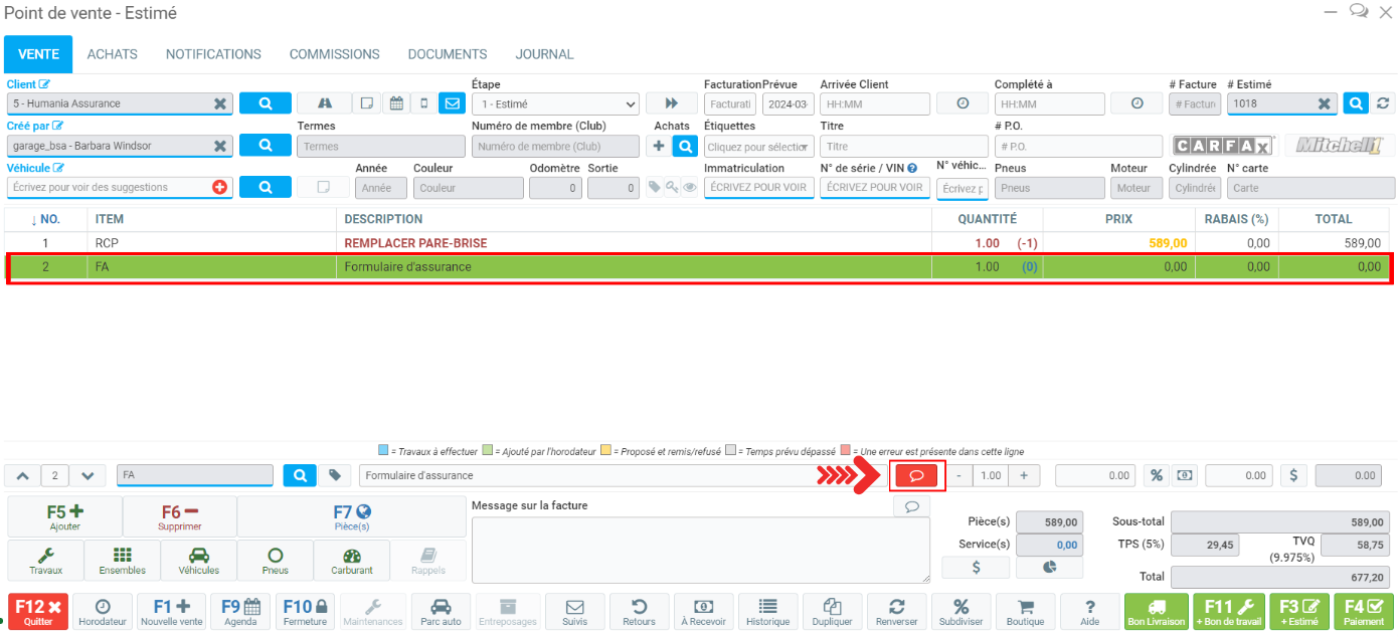
Task: Click the F12 Quitter button
Action: 39,611
